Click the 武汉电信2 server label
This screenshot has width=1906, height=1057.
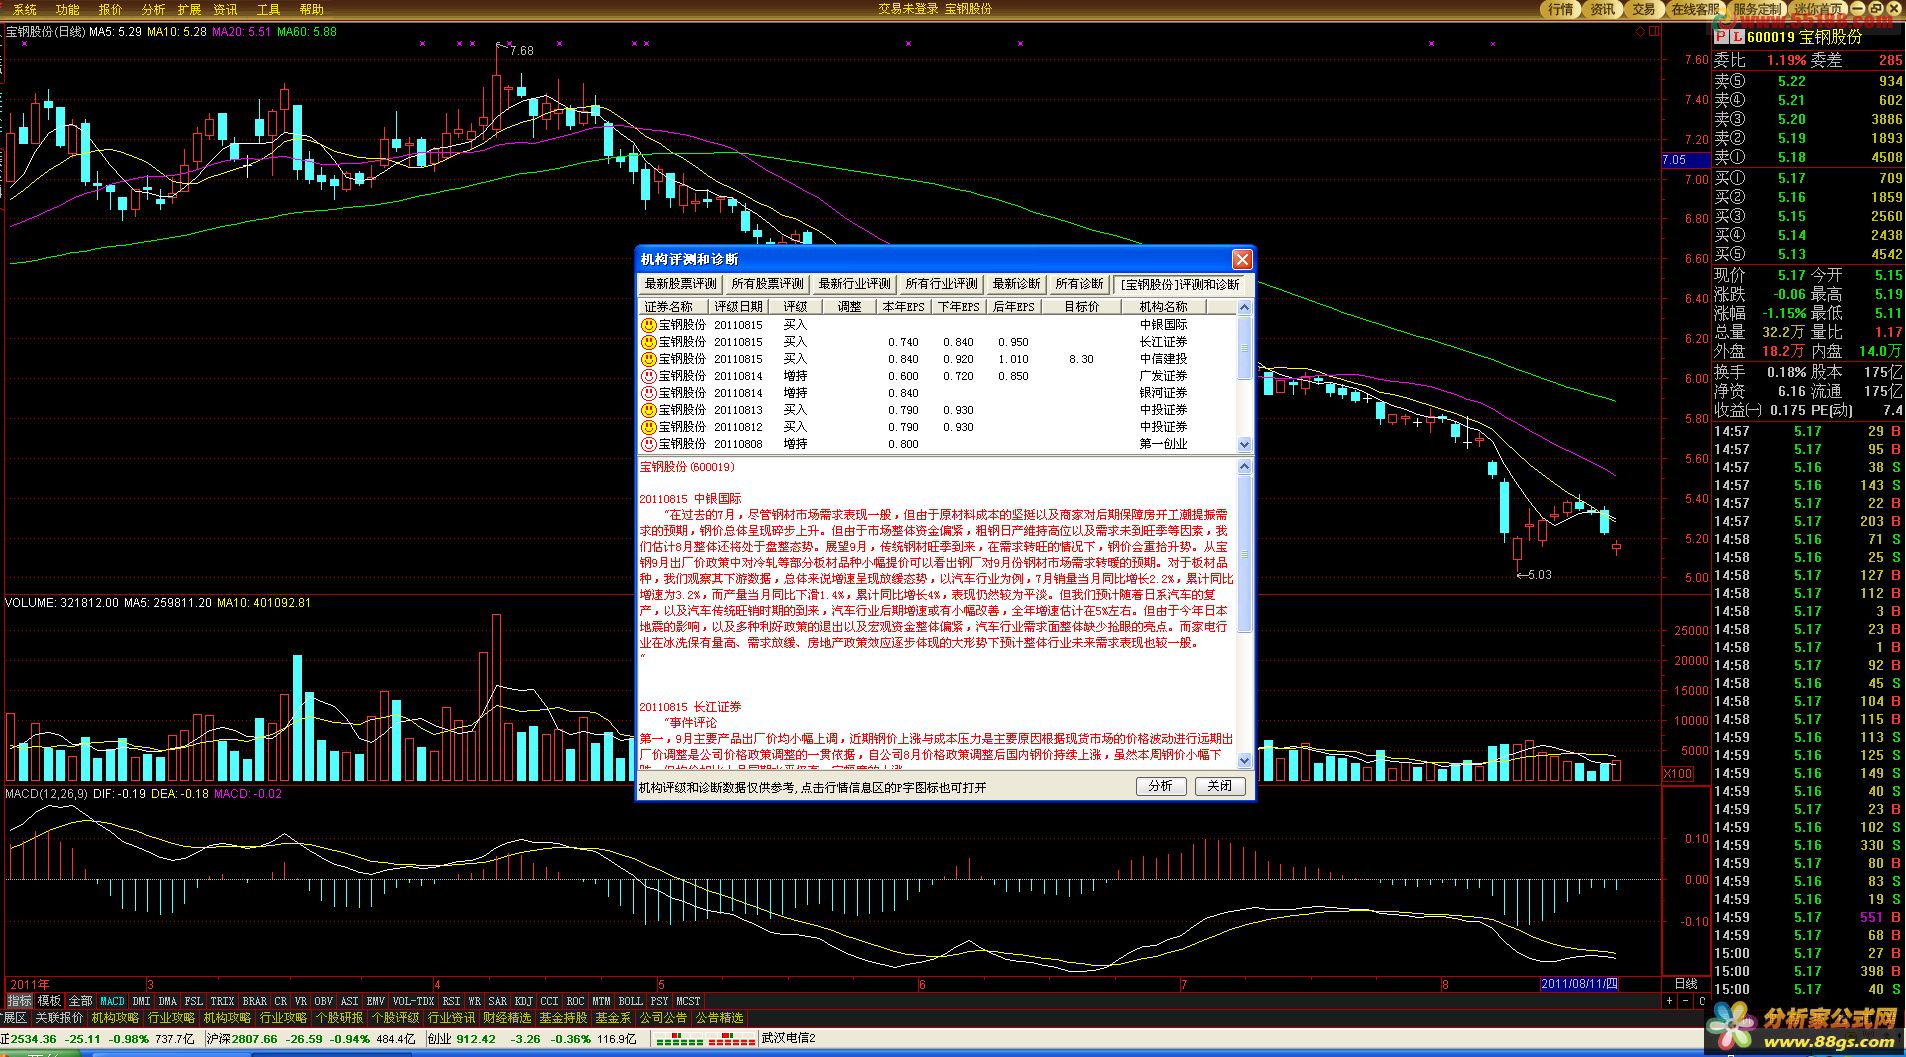[788, 1039]
